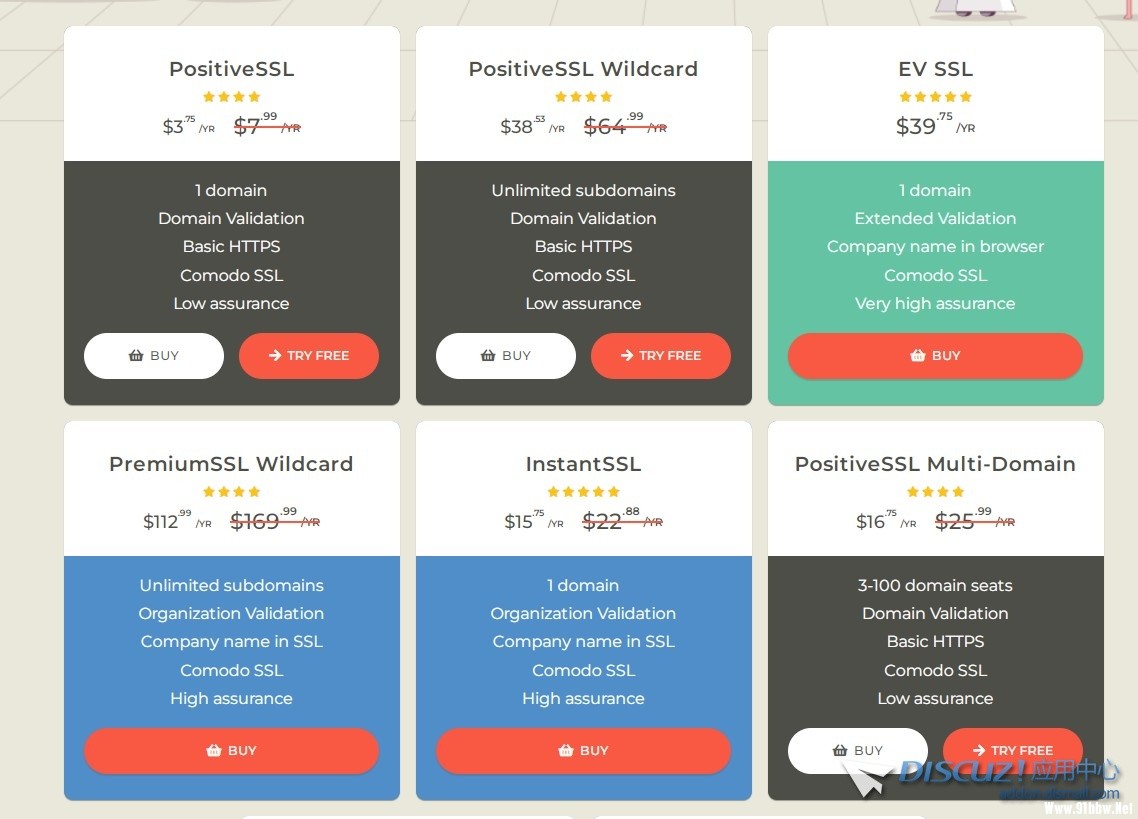Image resolution: width=1138 pixels, height=819 pixels.
Task: Click the PositiveSSL star rating
Action: (232, 97)
